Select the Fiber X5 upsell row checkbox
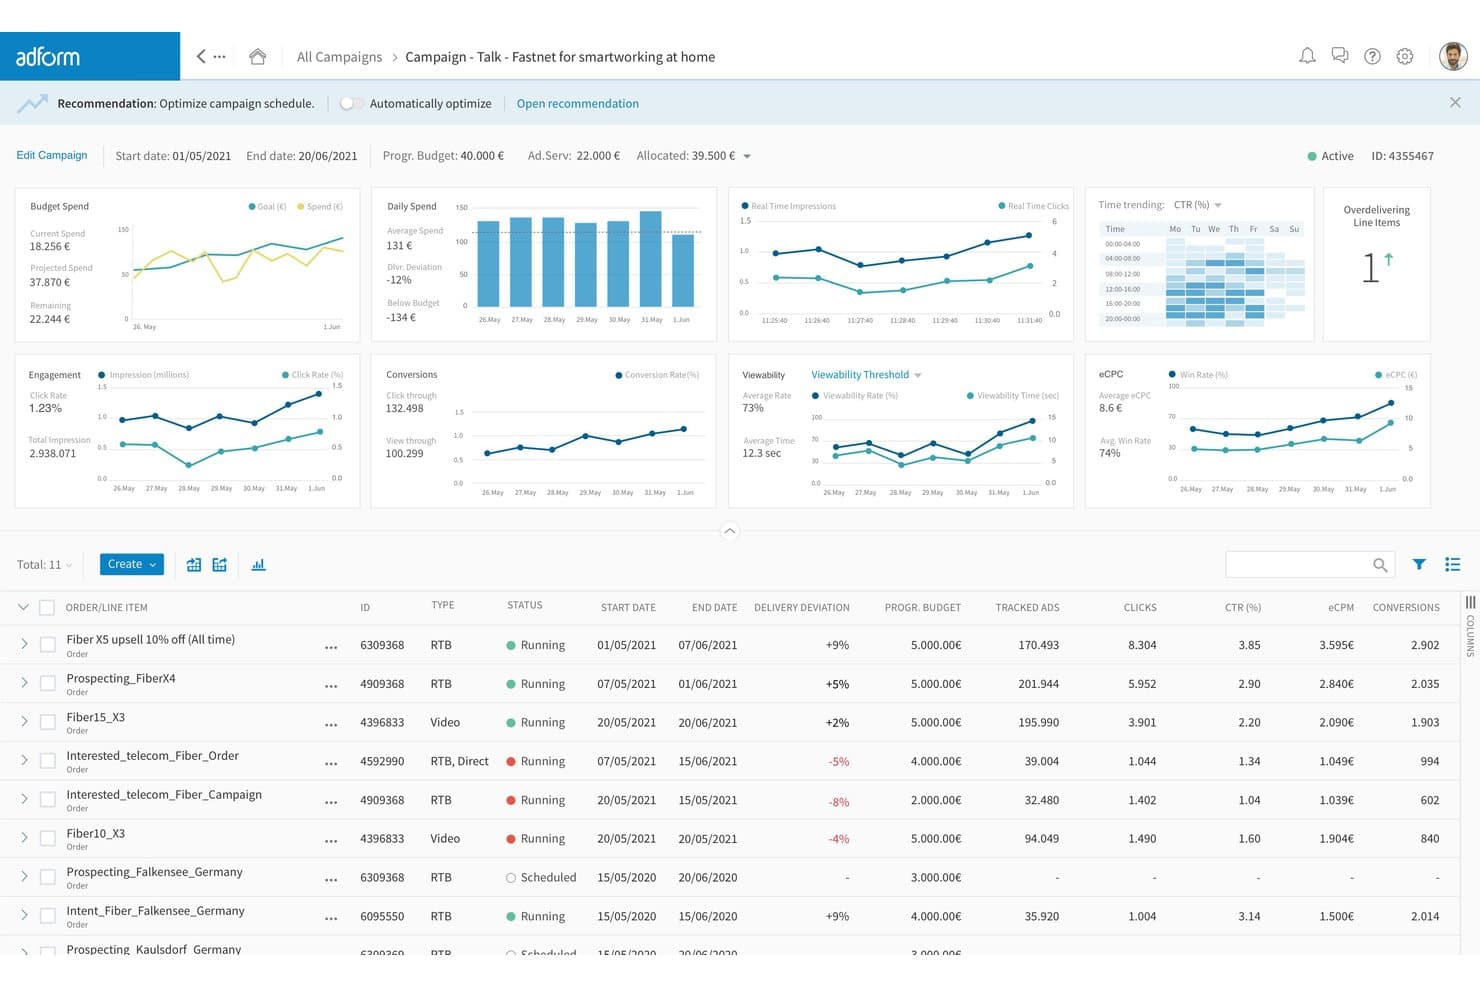 coord(47,645)
